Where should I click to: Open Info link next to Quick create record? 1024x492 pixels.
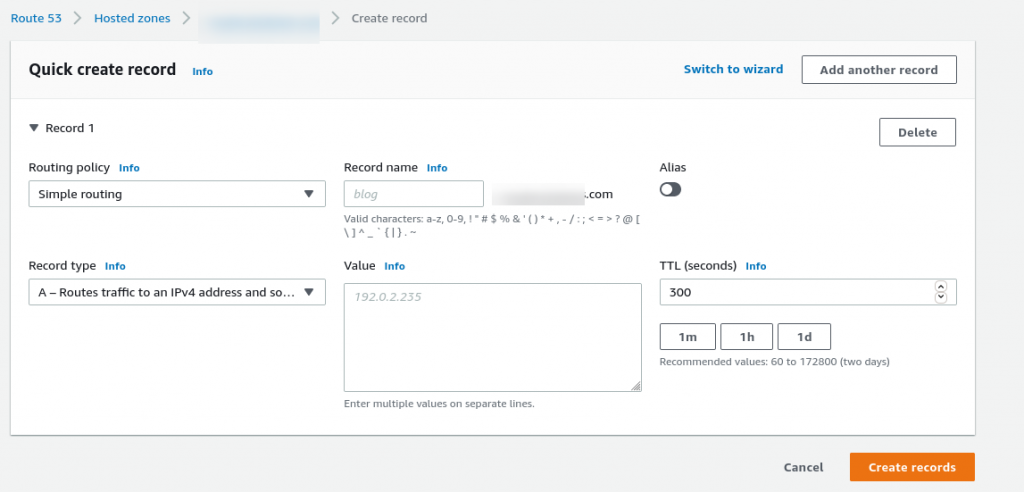202,71
